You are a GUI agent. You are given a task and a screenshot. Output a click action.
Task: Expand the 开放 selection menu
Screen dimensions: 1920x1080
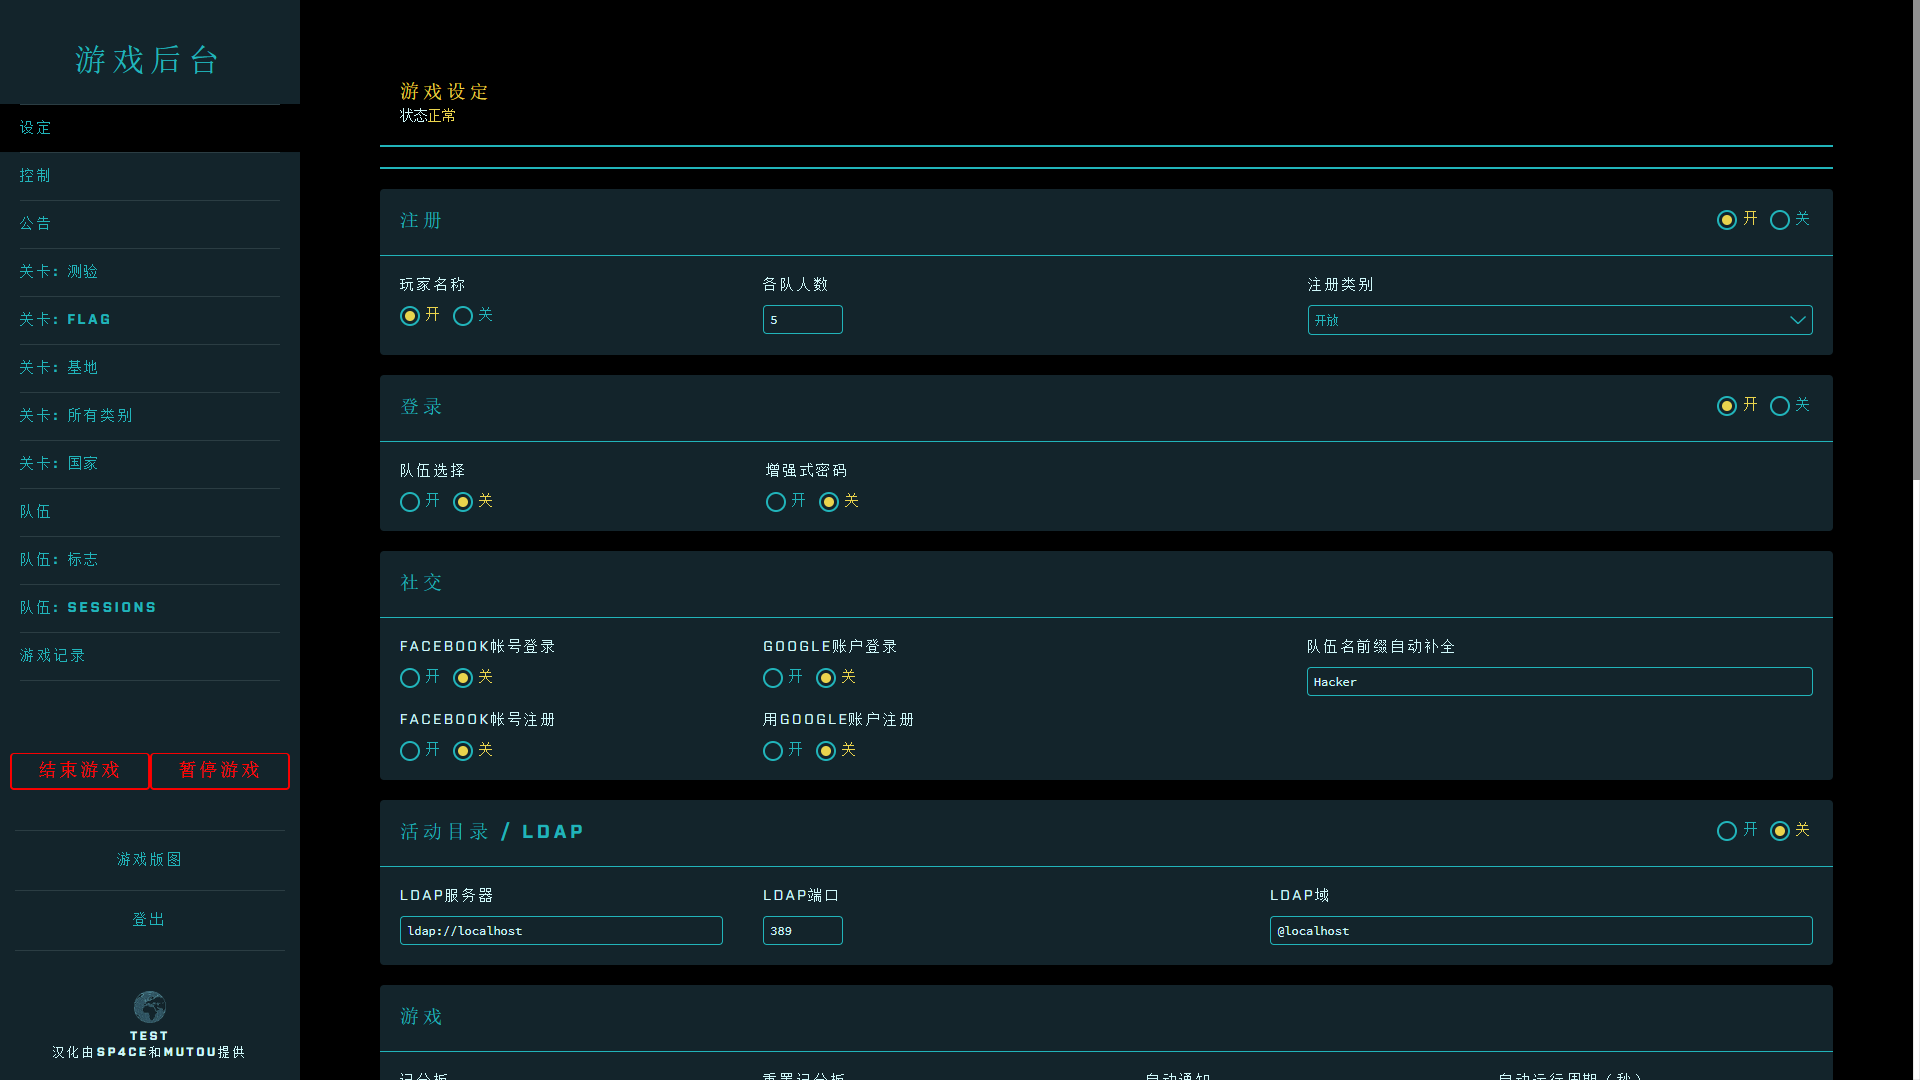coord(1560,320)
